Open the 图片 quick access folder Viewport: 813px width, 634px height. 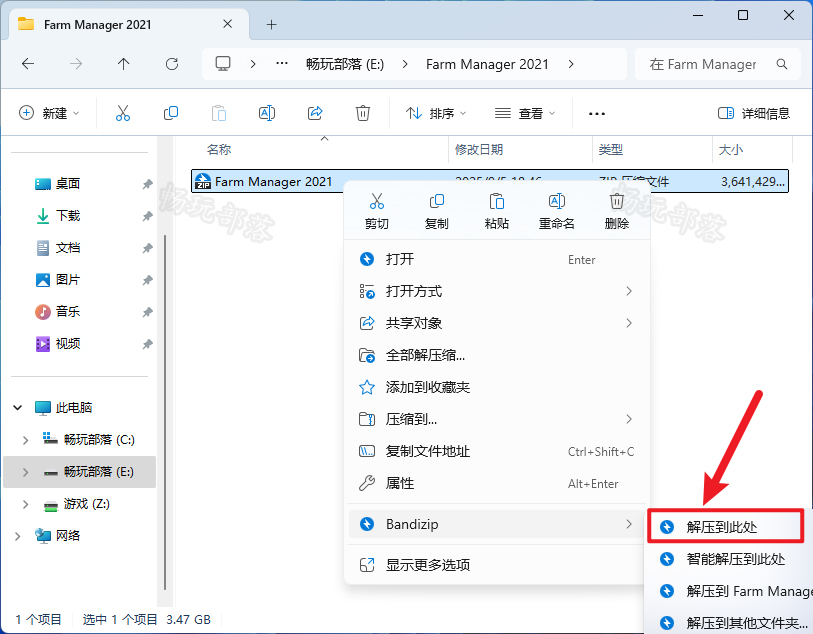[67, 280]
